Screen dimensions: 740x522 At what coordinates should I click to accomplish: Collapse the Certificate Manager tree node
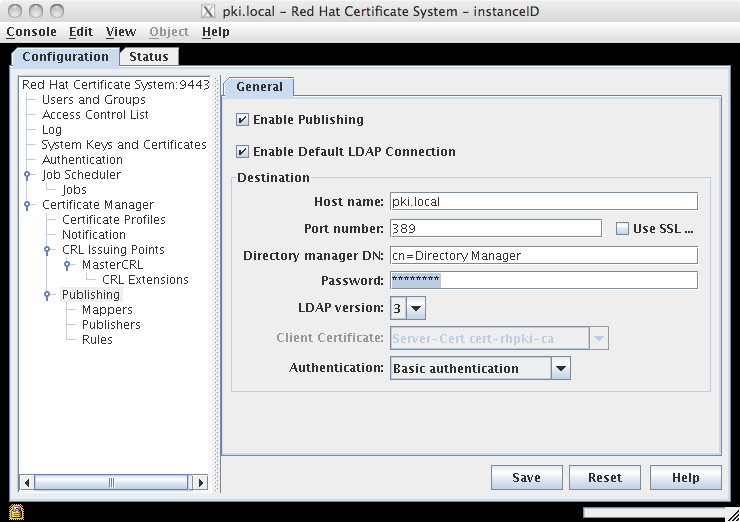[x=27, y=205]
